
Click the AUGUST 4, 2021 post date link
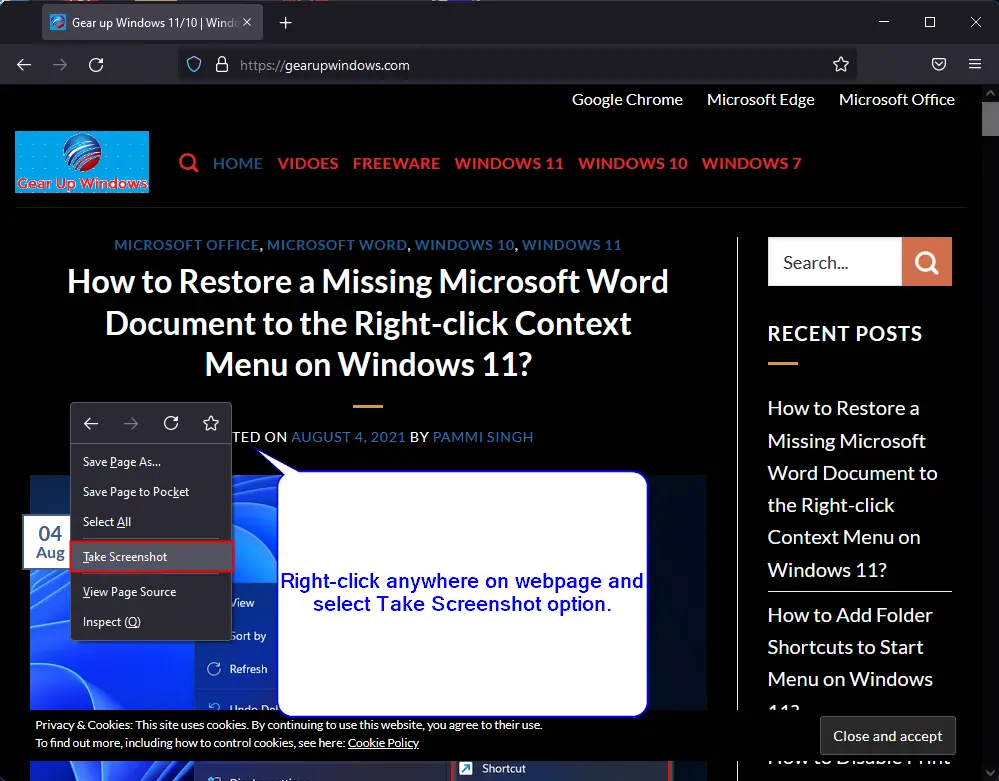coord(349,437)
